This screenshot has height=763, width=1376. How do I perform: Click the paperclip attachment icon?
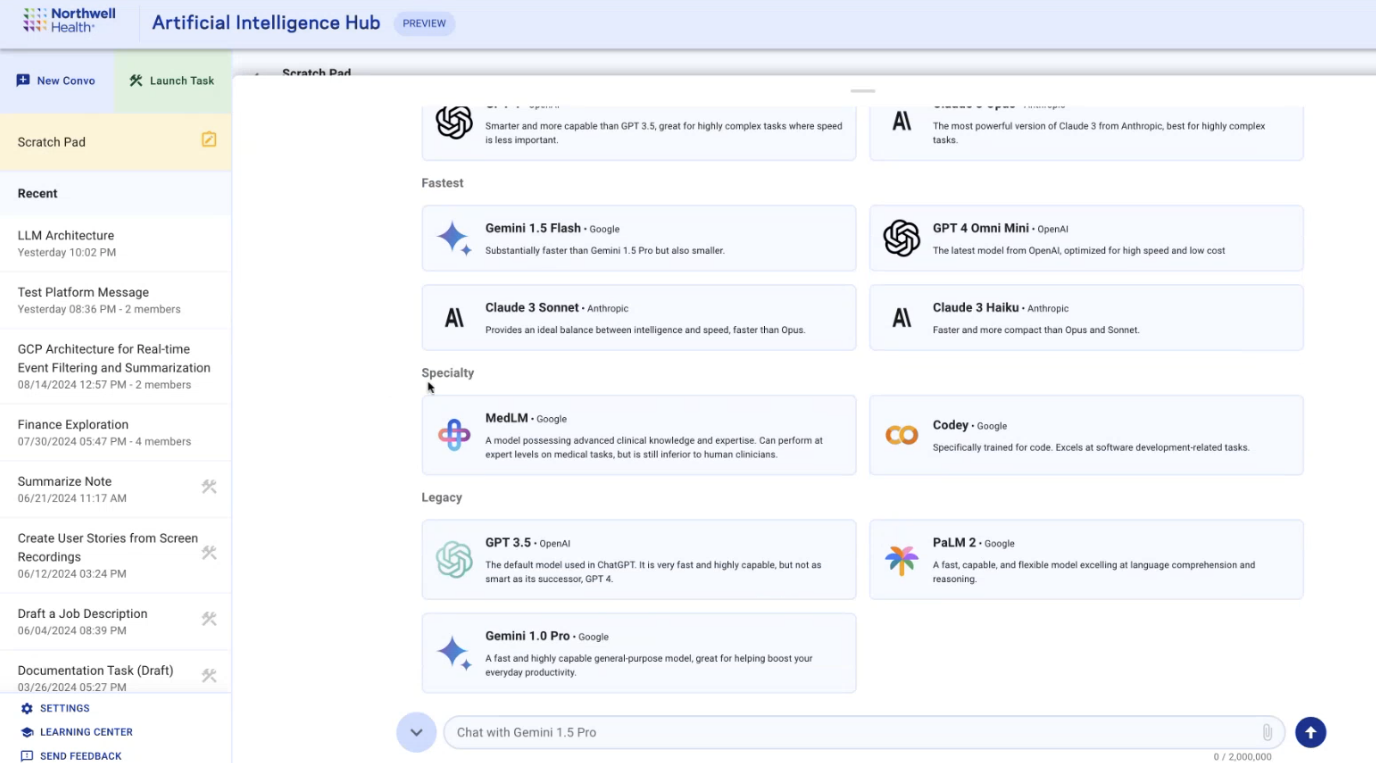1267,732
